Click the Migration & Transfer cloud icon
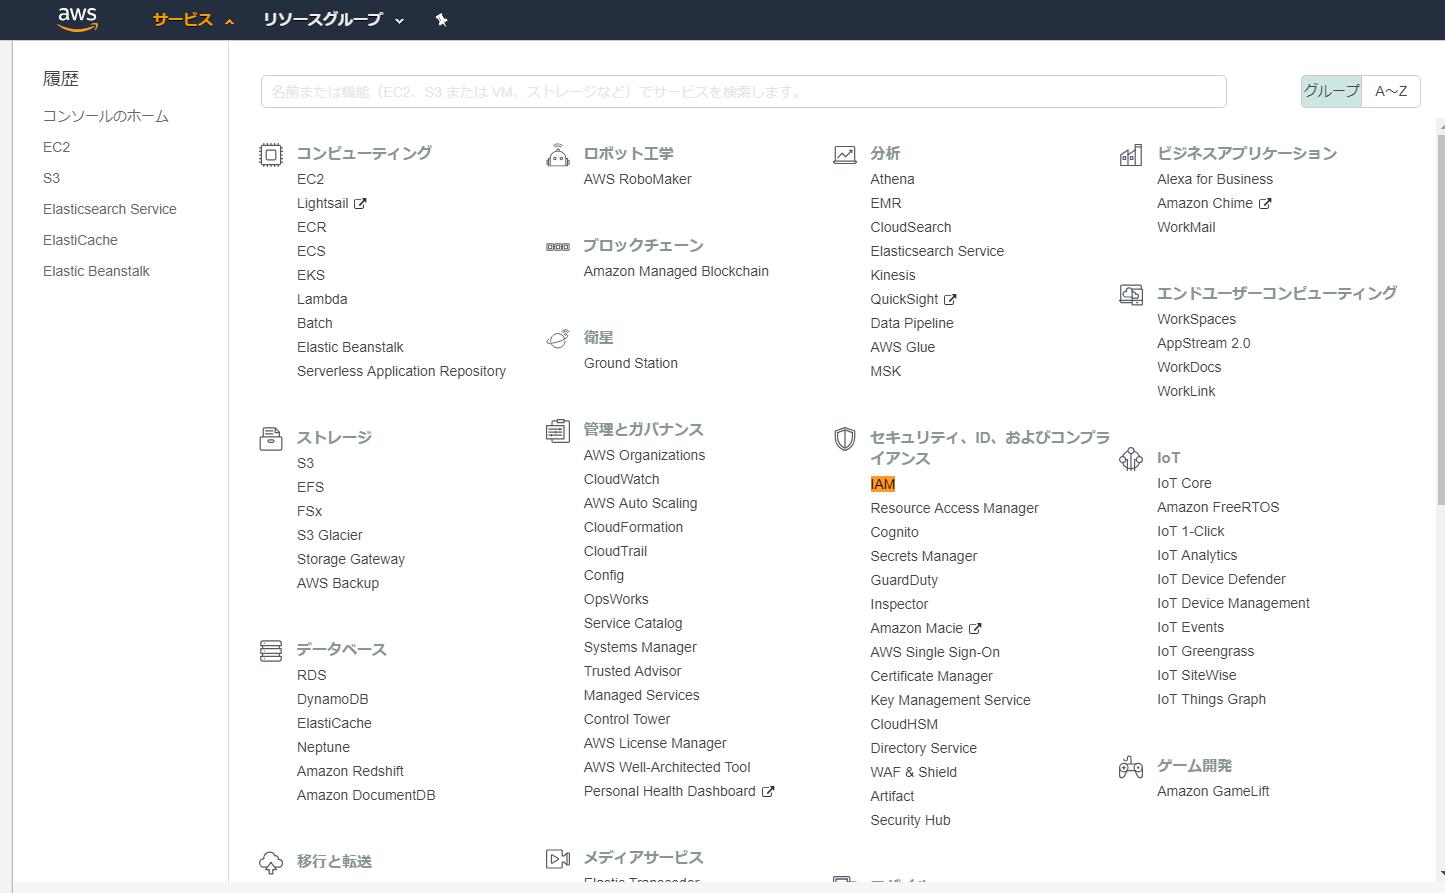This screenshot has width=1445, height=893. [271, 862]
